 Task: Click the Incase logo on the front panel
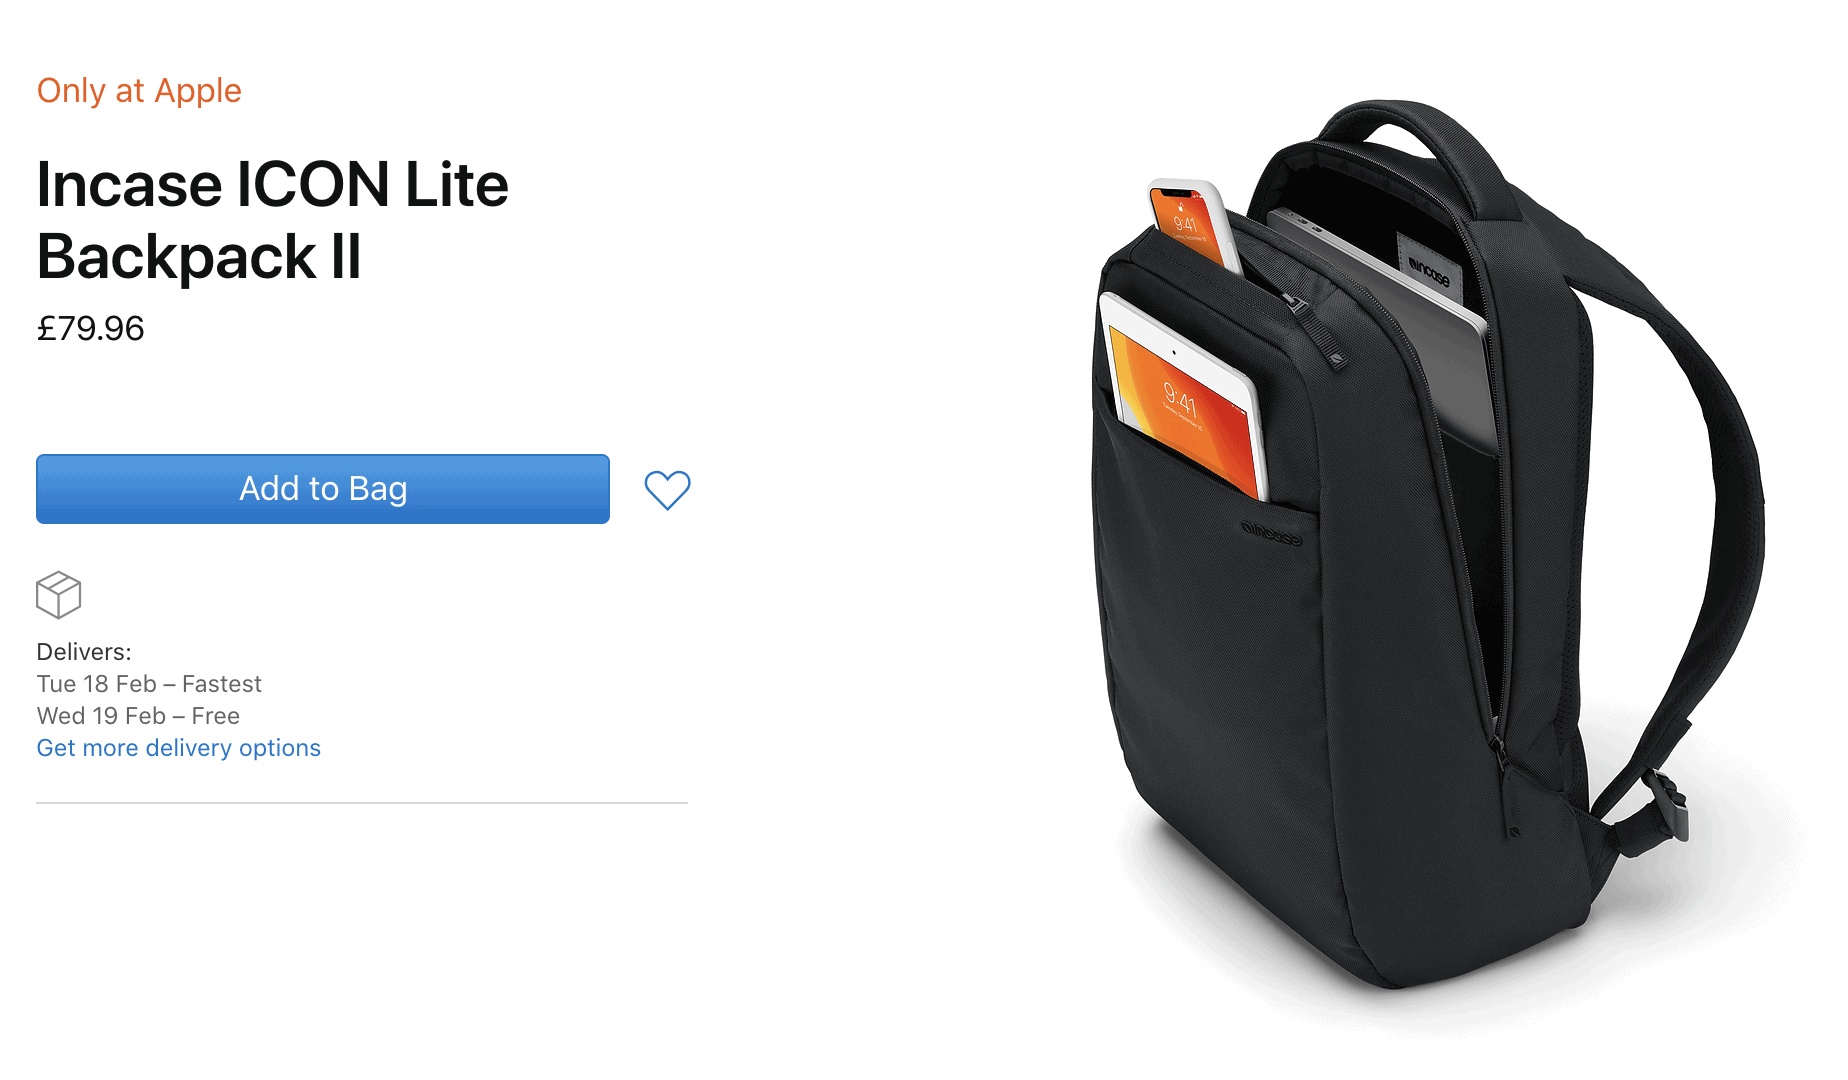[1271, 533]
